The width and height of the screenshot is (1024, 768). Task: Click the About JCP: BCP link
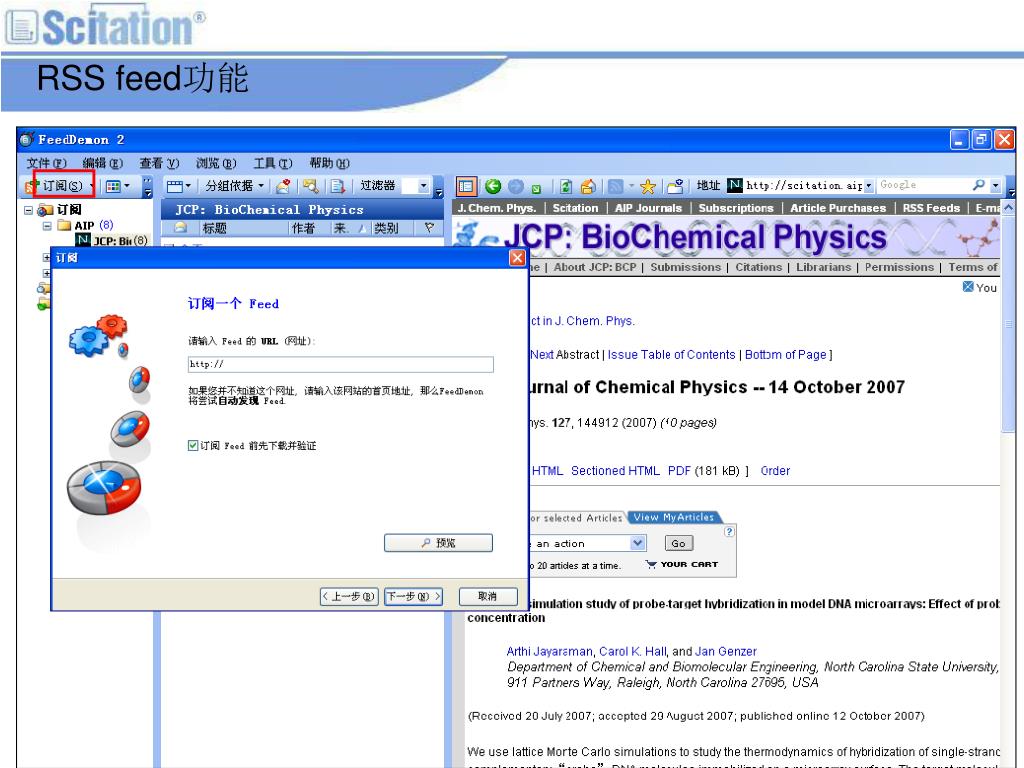coord(595,267)
